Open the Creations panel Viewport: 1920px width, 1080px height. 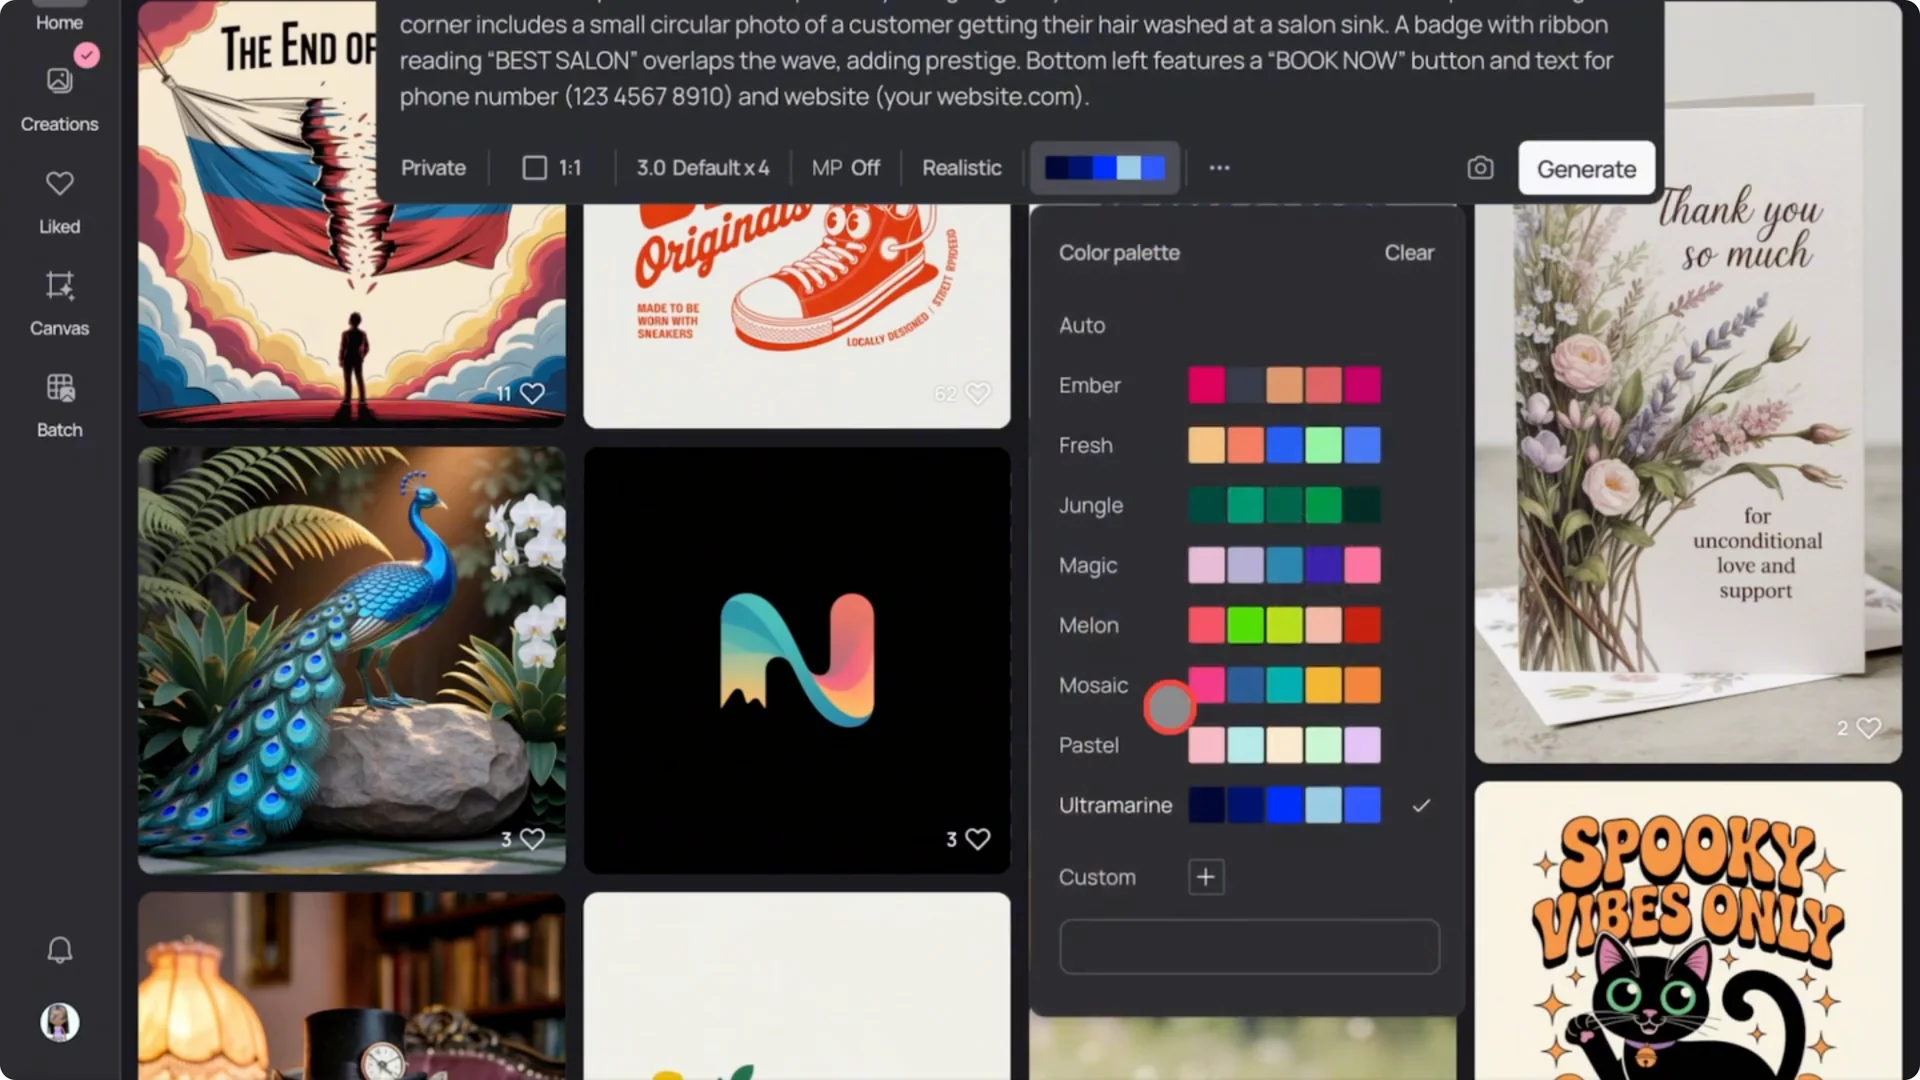(59, 97)
